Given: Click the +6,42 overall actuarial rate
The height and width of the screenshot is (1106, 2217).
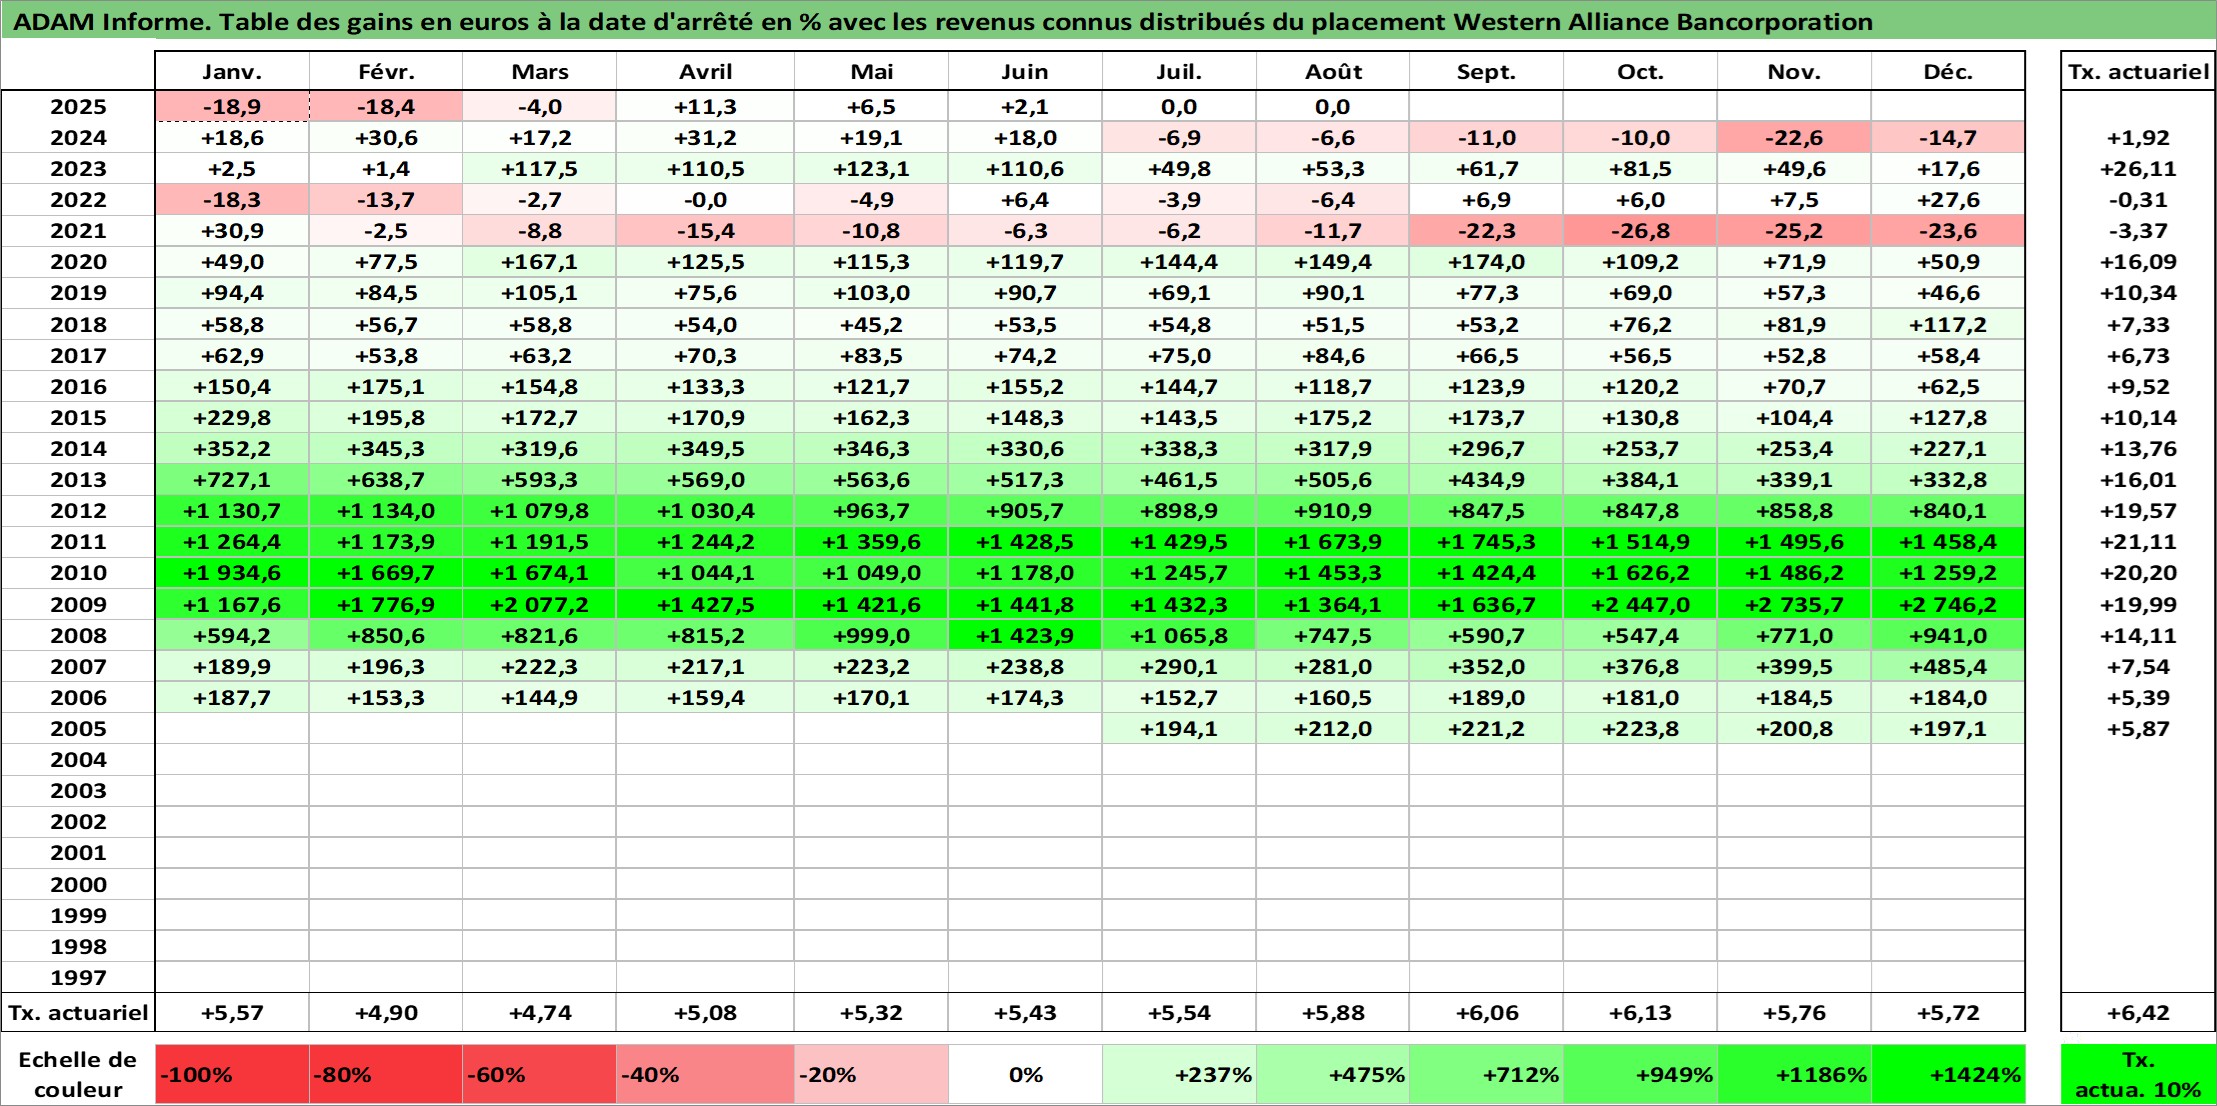Looking at the screenshot, I should tap(2138, 1013).
